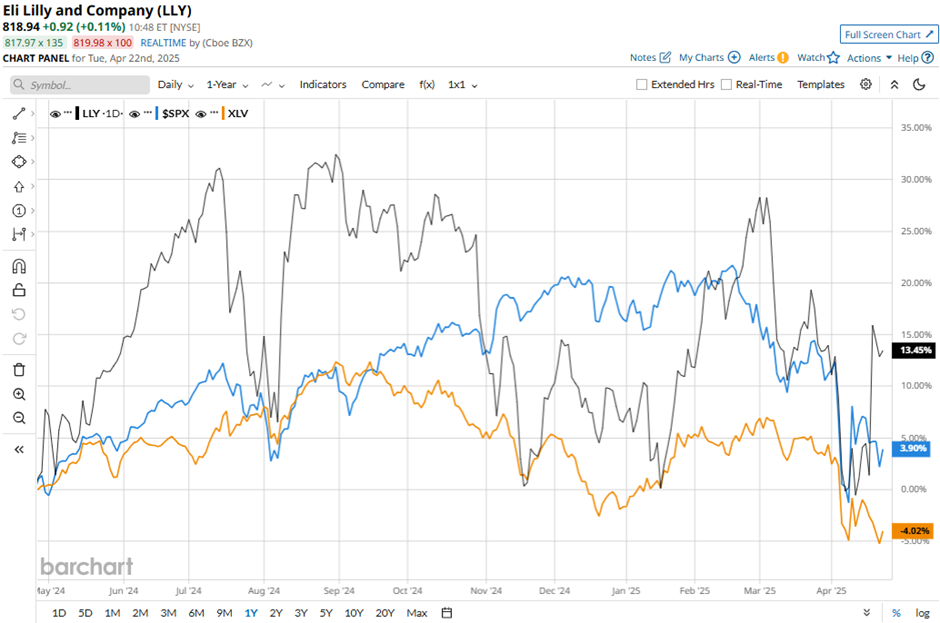Enable the Extended Hrs checkbox
Screen dimensions: 940x623
641,85
